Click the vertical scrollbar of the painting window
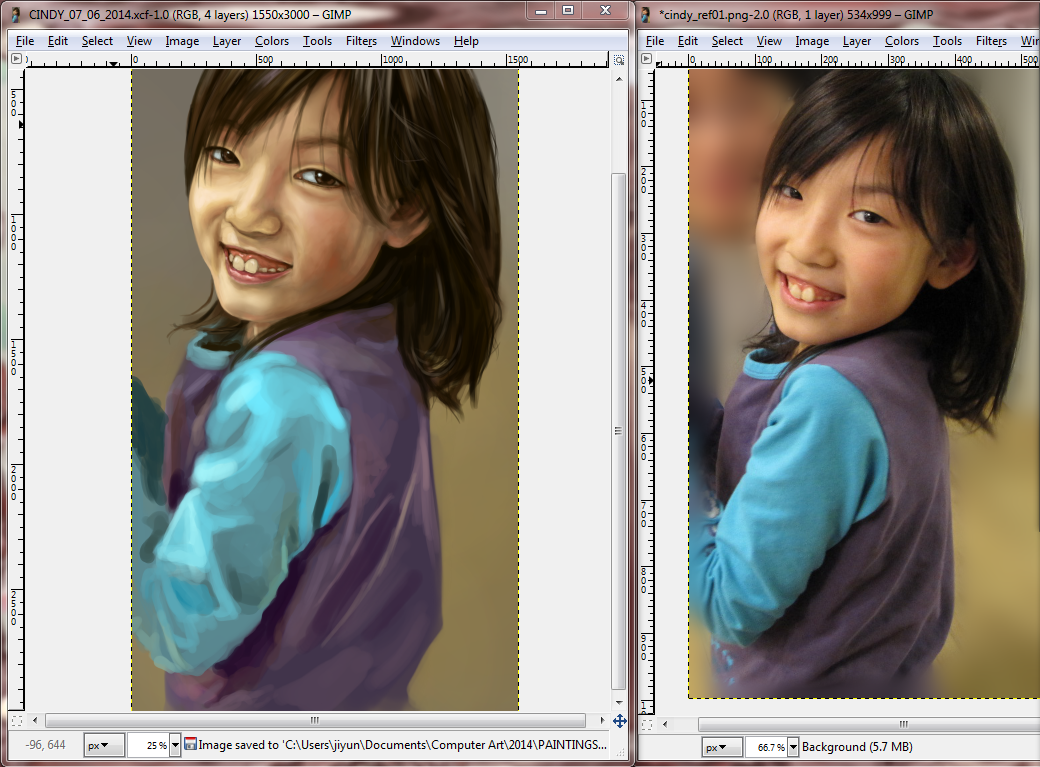 coord(619,430)
